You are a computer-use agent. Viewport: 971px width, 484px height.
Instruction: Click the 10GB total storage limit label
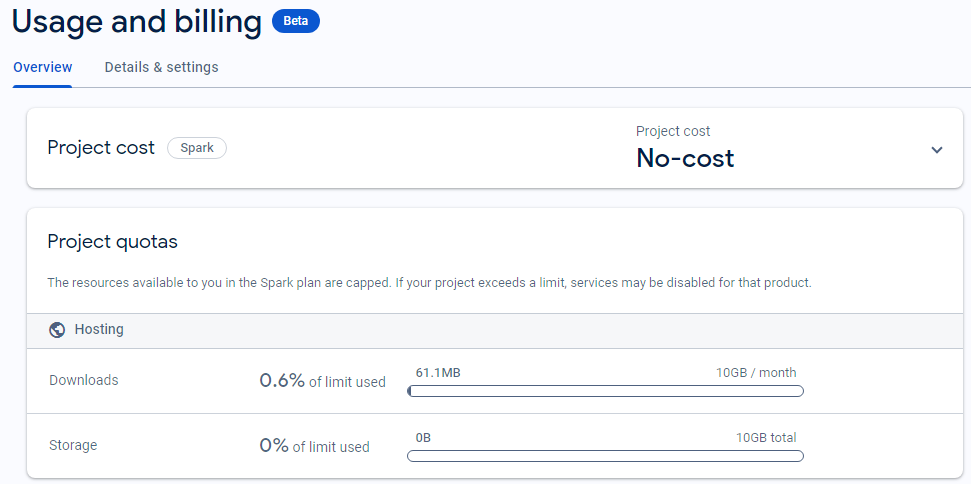point(766,438)
